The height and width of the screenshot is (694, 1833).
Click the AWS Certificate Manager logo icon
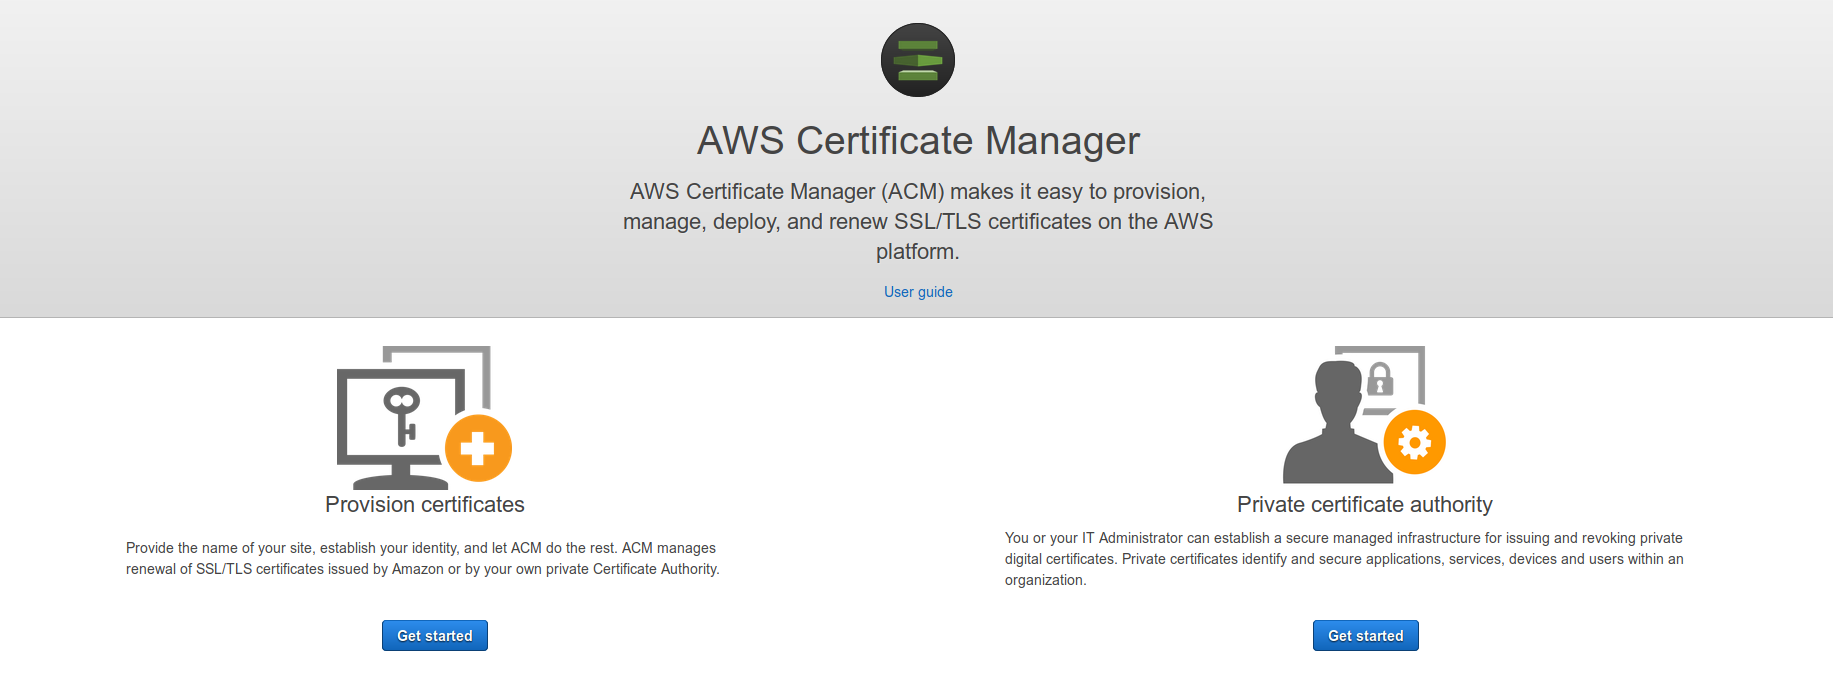917,60
